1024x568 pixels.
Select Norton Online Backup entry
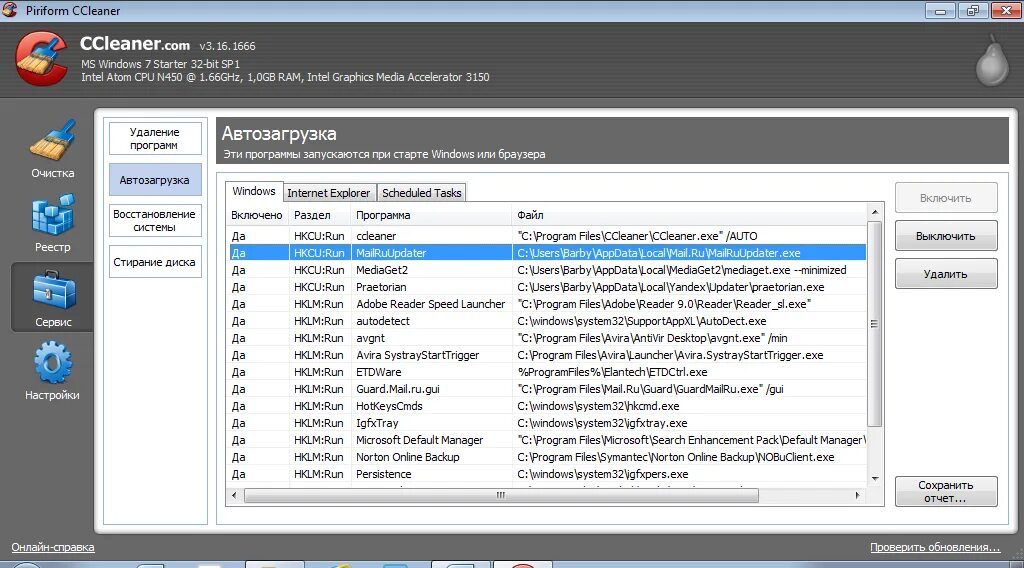click(547, 456)
